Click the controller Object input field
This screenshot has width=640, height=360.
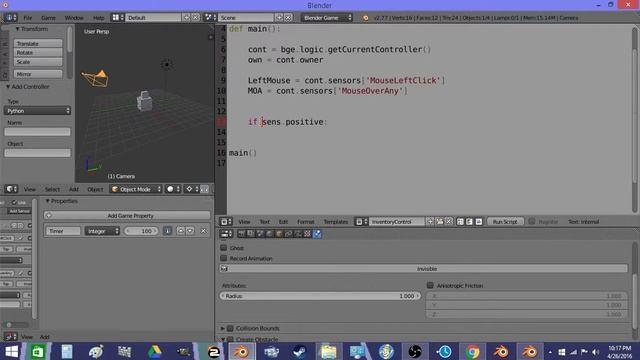pyautogui.click(x=37, y=153)
